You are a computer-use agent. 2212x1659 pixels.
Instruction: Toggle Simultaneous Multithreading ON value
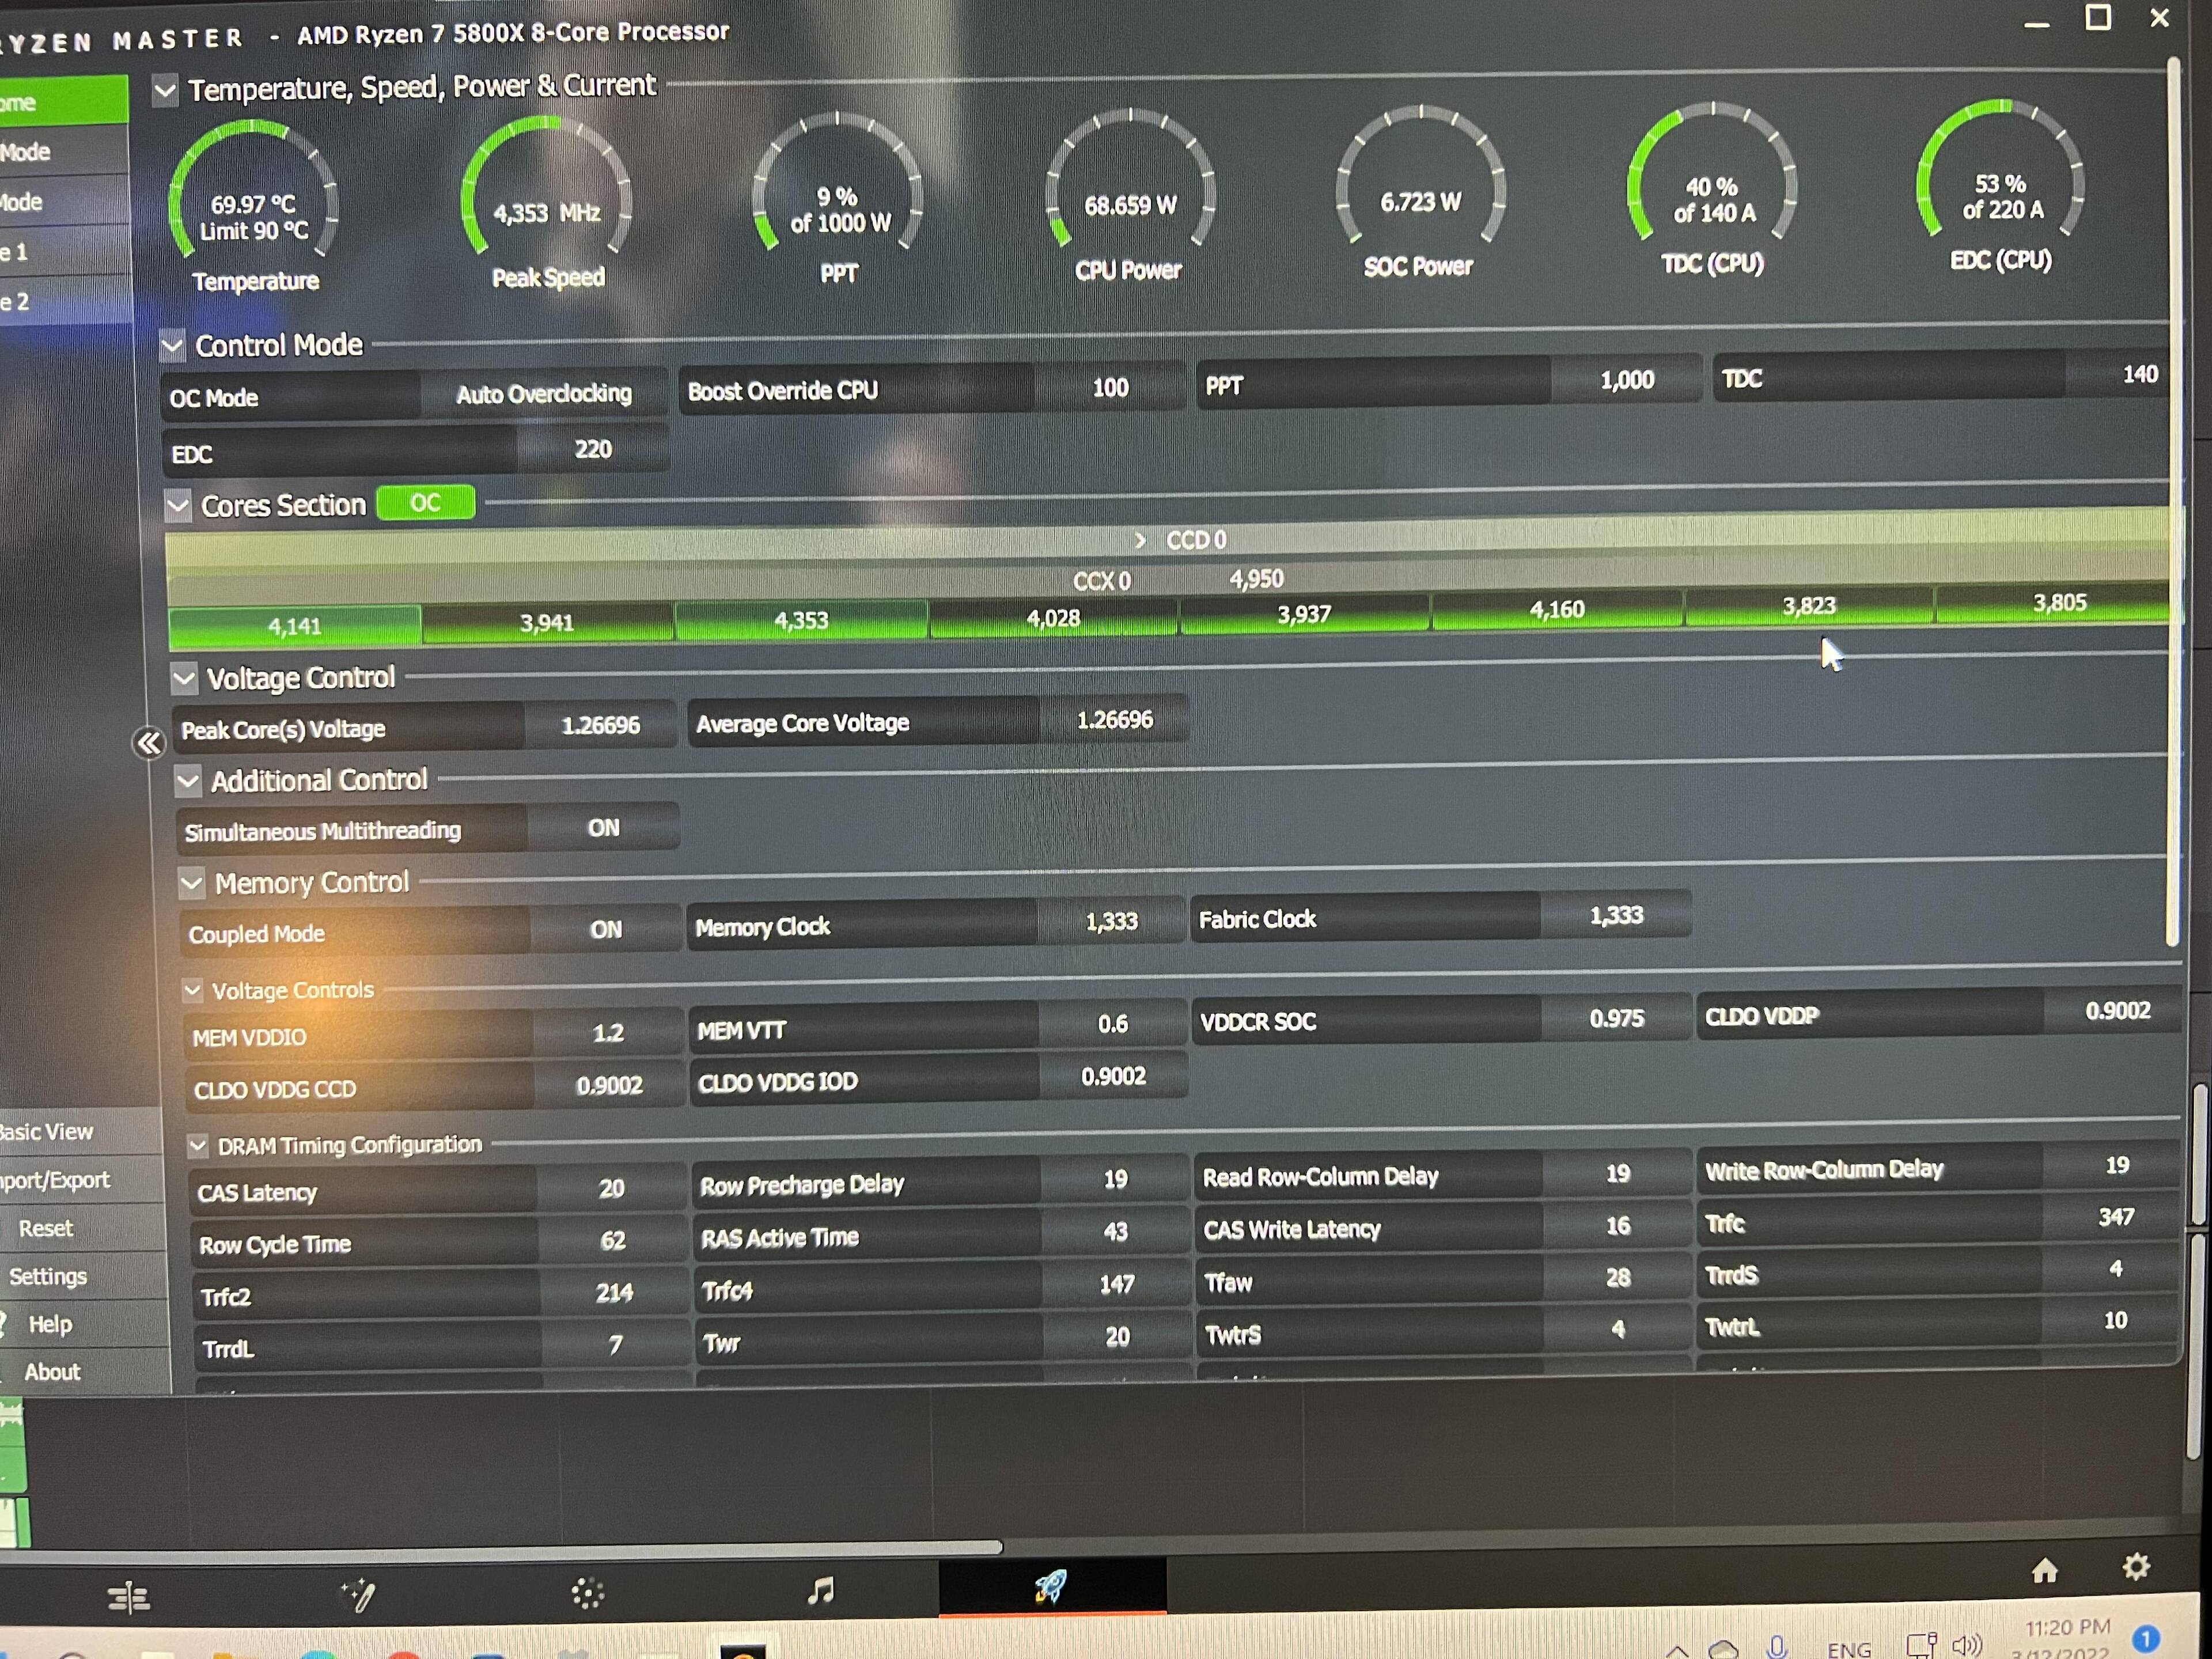603,828
